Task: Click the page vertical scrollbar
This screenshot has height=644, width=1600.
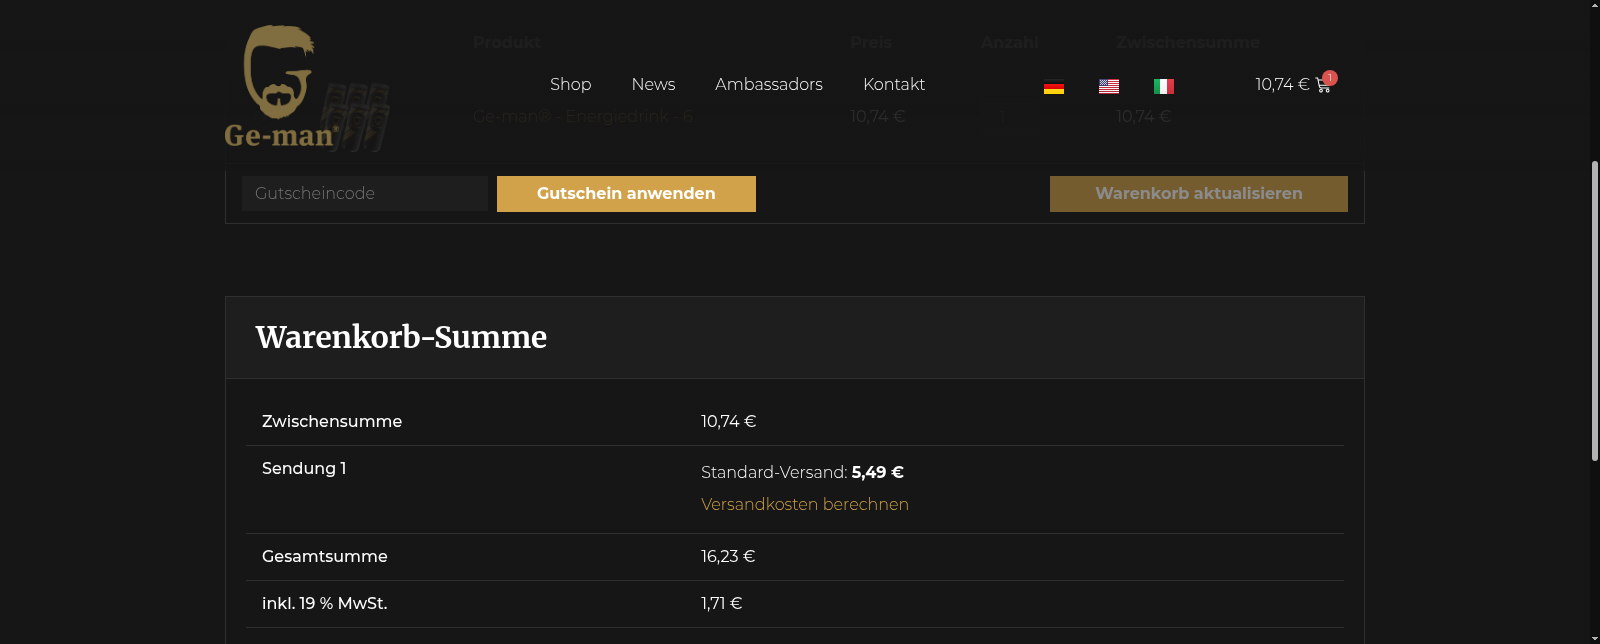Action: [1594, 310]
